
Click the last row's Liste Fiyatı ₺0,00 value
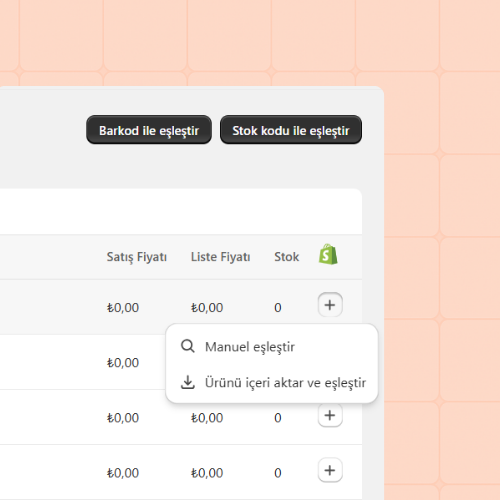click(207, 473)
